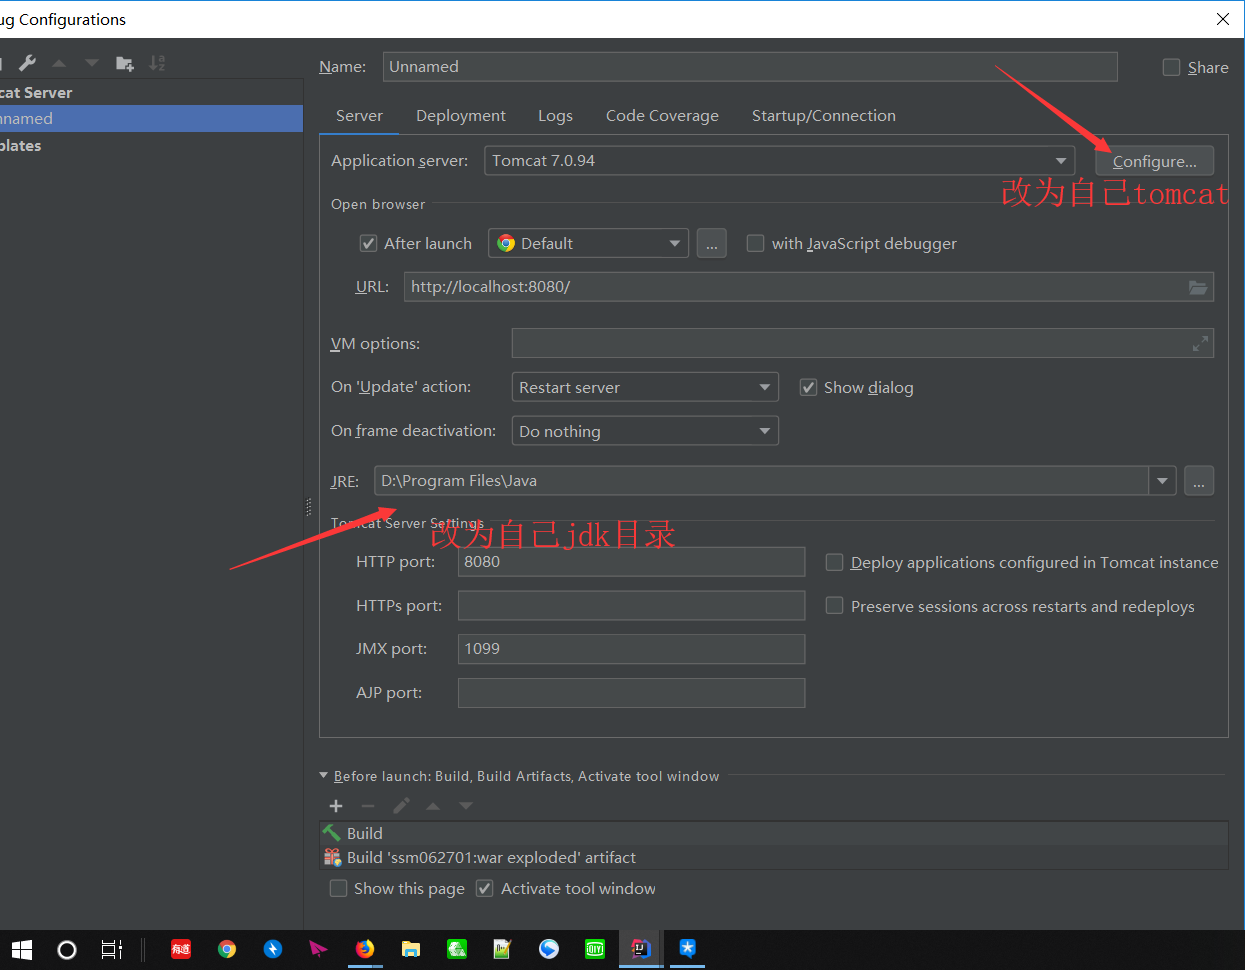
Task: Select the Build hammer task row
Action: (774, 833)
